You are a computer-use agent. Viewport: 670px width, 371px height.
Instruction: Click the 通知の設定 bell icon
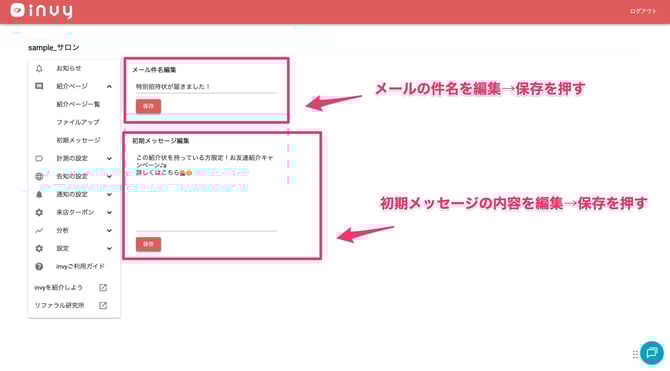[x=39, y=194]
